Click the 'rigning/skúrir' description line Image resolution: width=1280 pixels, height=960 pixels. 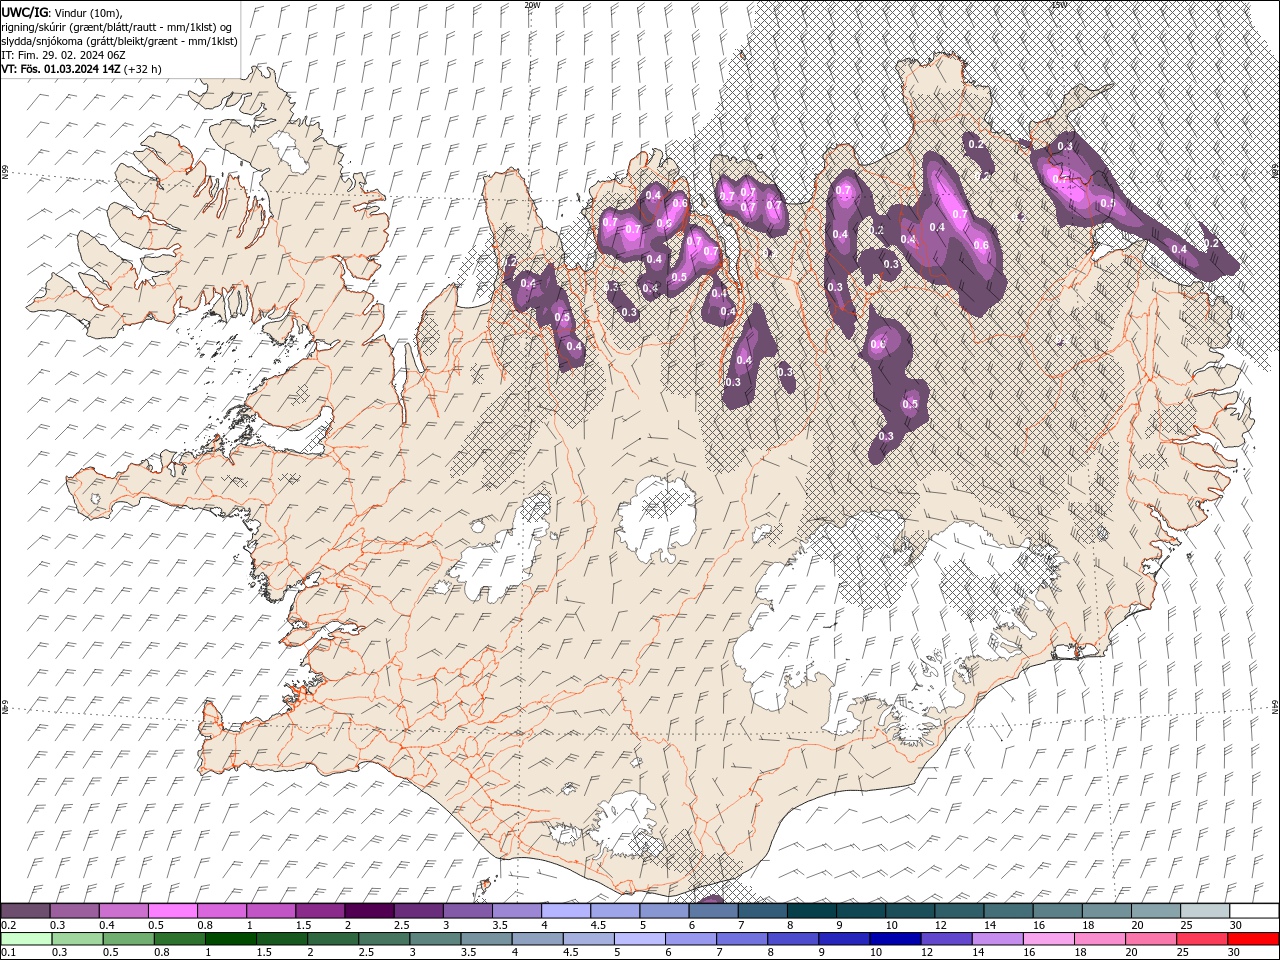coord(118,27)
